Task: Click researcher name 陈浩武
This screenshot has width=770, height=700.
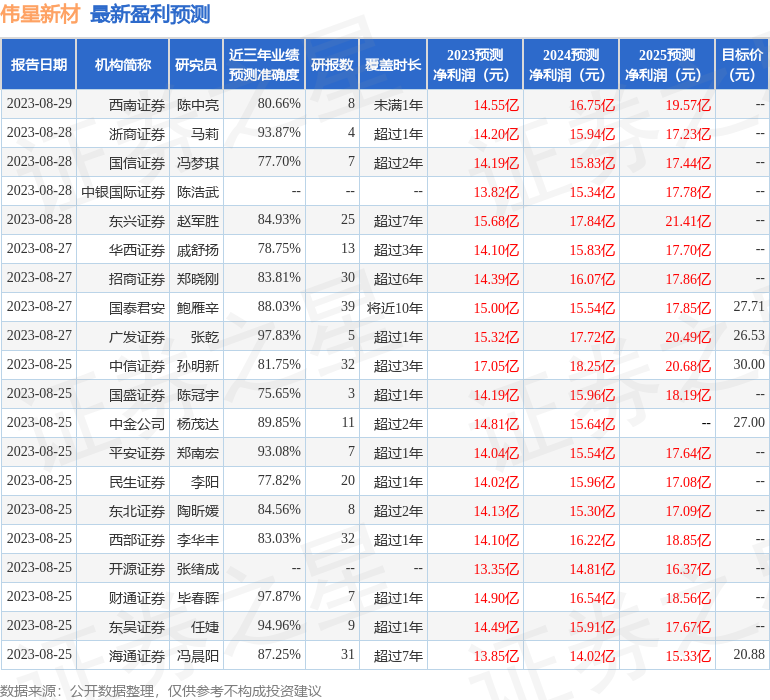Action: 198,192
